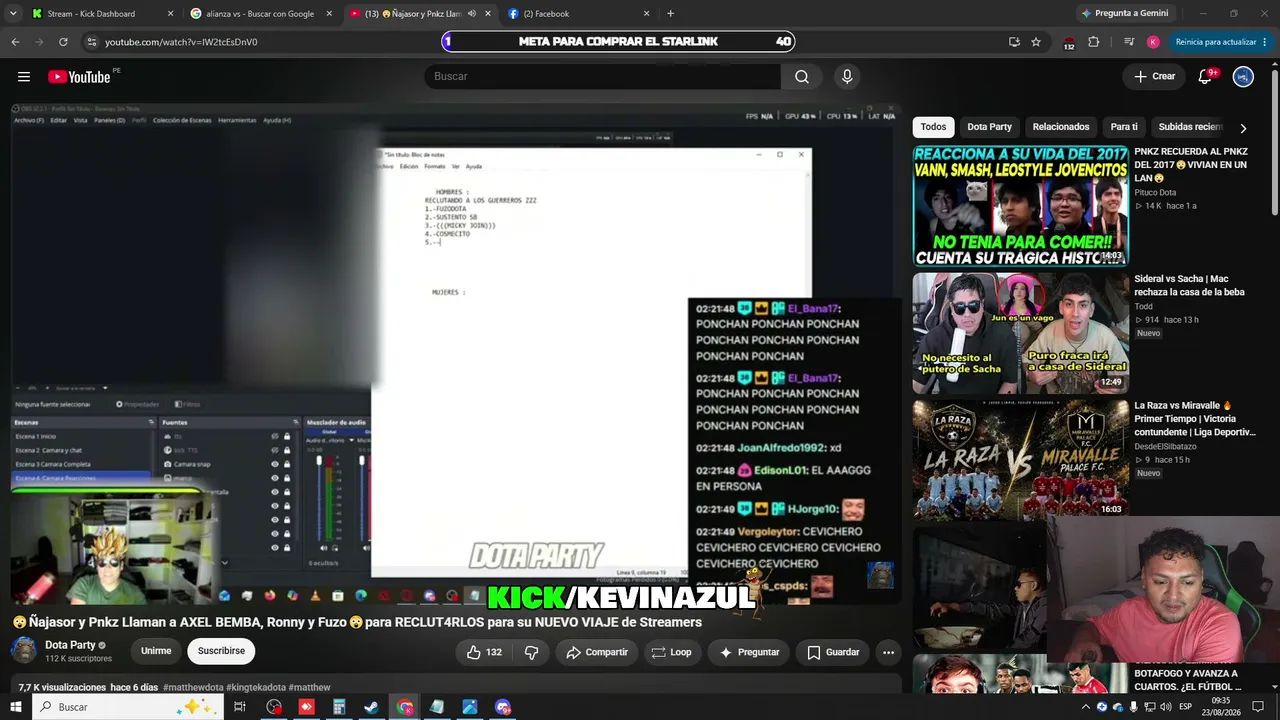Click the Loop button
The height and width of the screenshot is (720, 1280).
tap(672, 652)
